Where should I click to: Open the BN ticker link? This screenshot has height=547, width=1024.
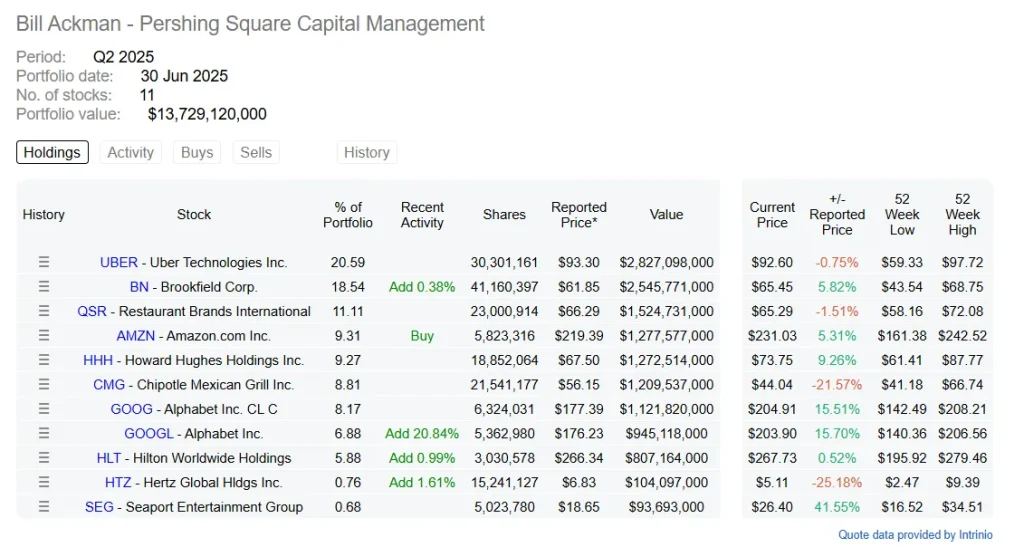(139, 287)
